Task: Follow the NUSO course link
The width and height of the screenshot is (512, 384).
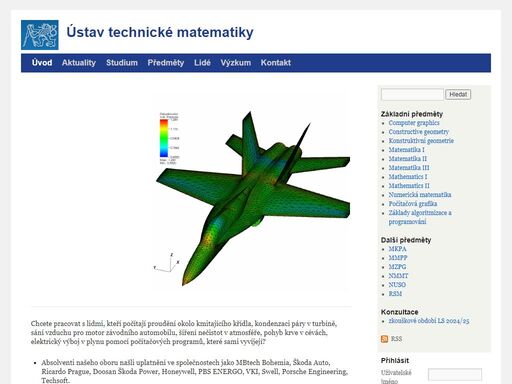Action: pyautogui.click(x=397, y=285)
